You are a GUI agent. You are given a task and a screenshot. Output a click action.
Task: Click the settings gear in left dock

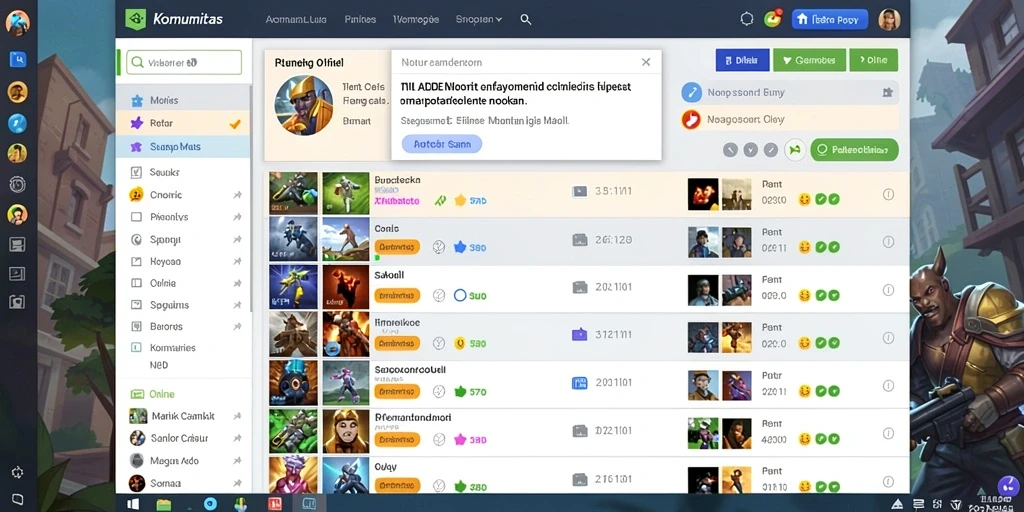point(17,472)
